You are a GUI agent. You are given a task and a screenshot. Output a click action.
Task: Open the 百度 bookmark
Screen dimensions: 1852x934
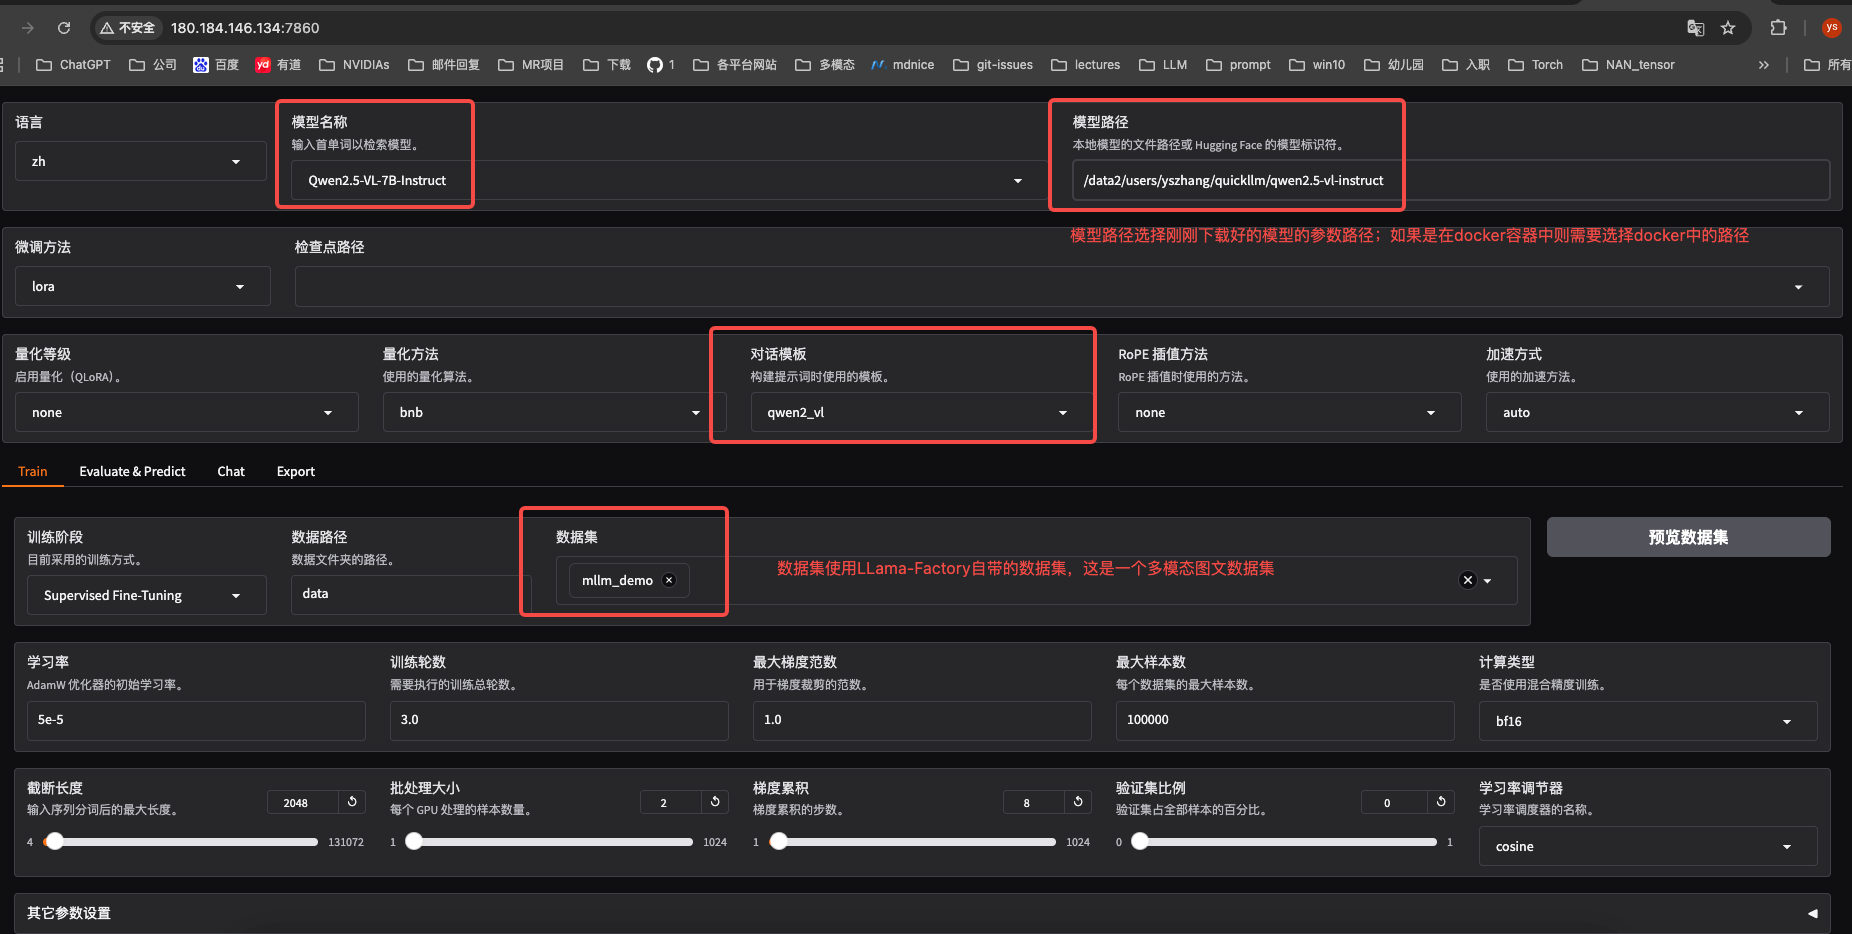point(216,65)
